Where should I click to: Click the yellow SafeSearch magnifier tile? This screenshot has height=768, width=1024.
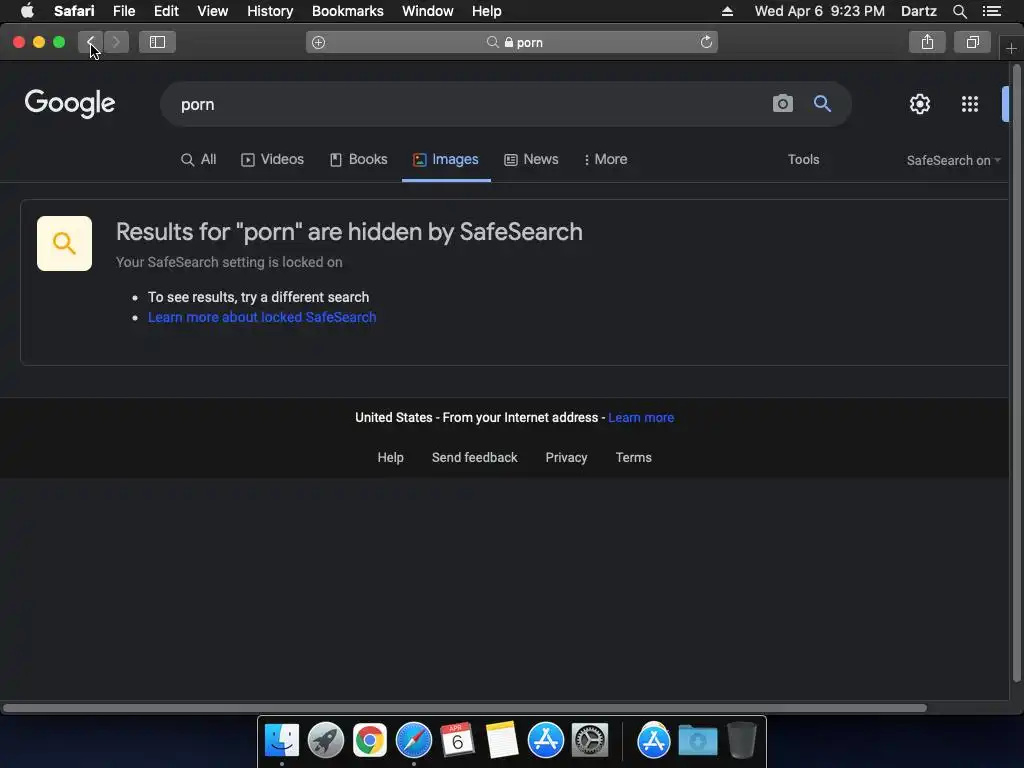click(64, 244)
